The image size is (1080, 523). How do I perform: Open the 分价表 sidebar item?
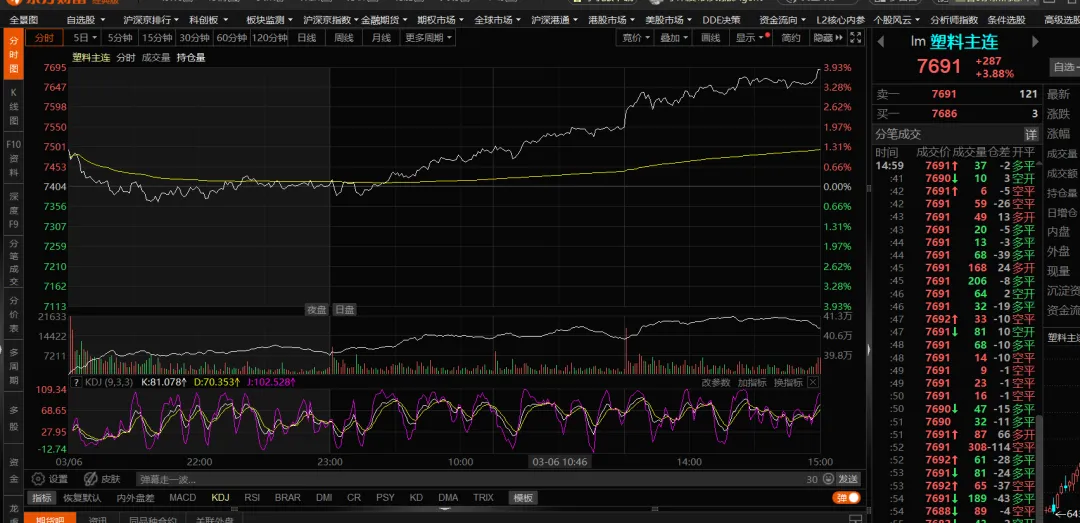pyautogui.click(x=13, y=314)
